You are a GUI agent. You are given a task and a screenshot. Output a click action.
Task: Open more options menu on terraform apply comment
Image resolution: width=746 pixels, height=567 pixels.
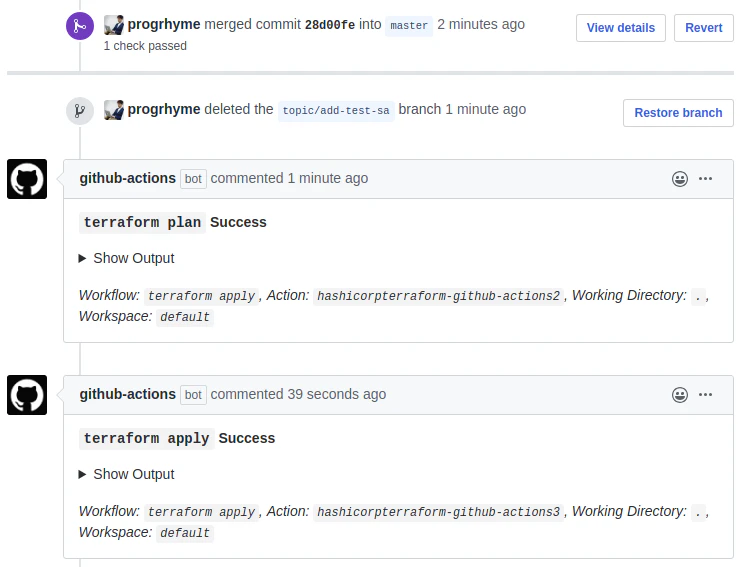tap(706, 395)
